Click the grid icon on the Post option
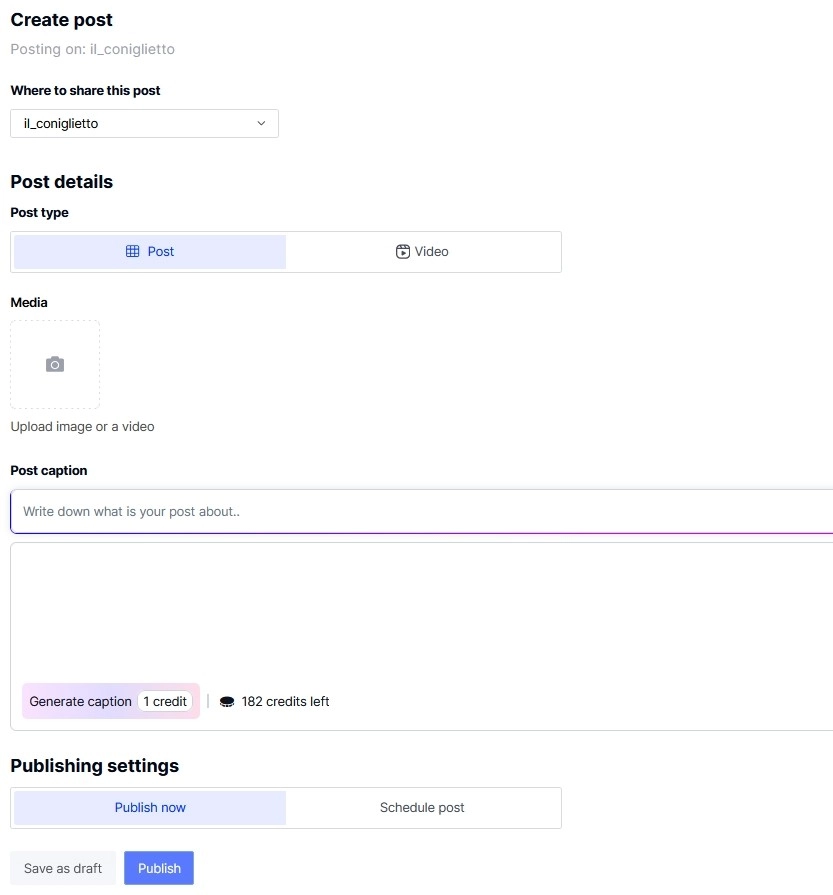This screenshot has width=833, height=895. click(x=132, y=252)
